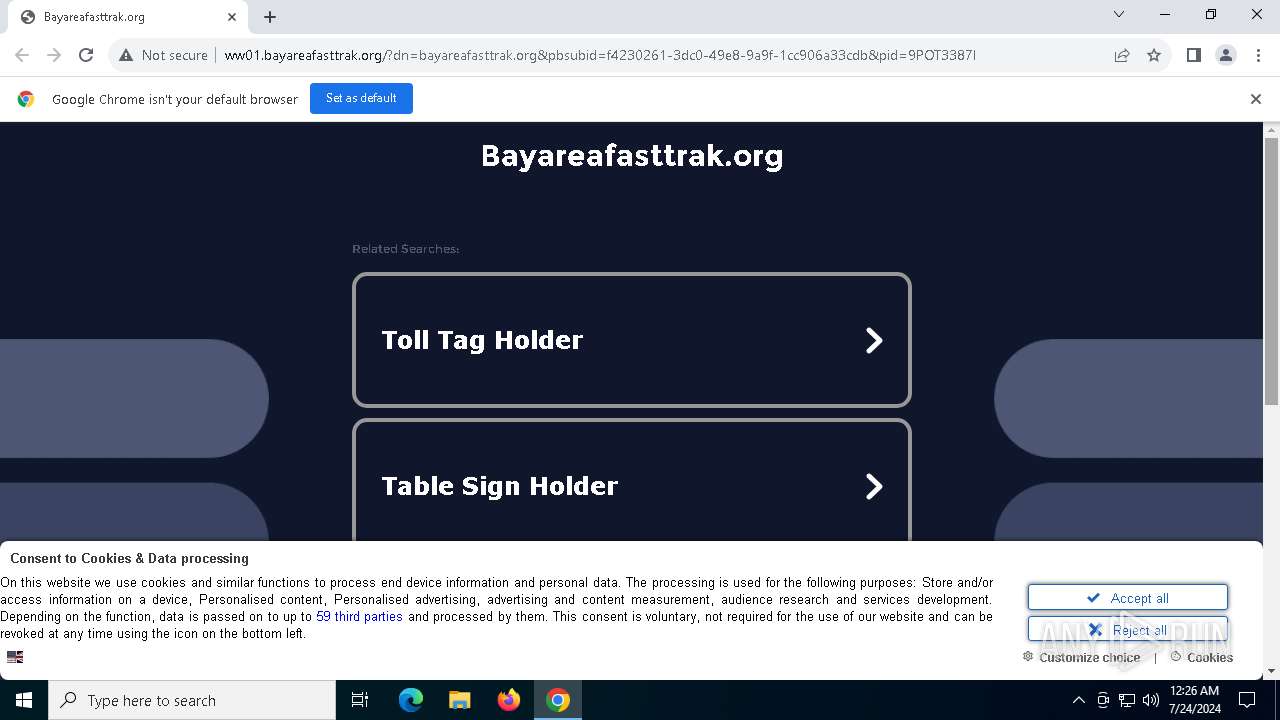Open the Toll Tag Holder related search

pyautogui.click(x=631, y=340)
